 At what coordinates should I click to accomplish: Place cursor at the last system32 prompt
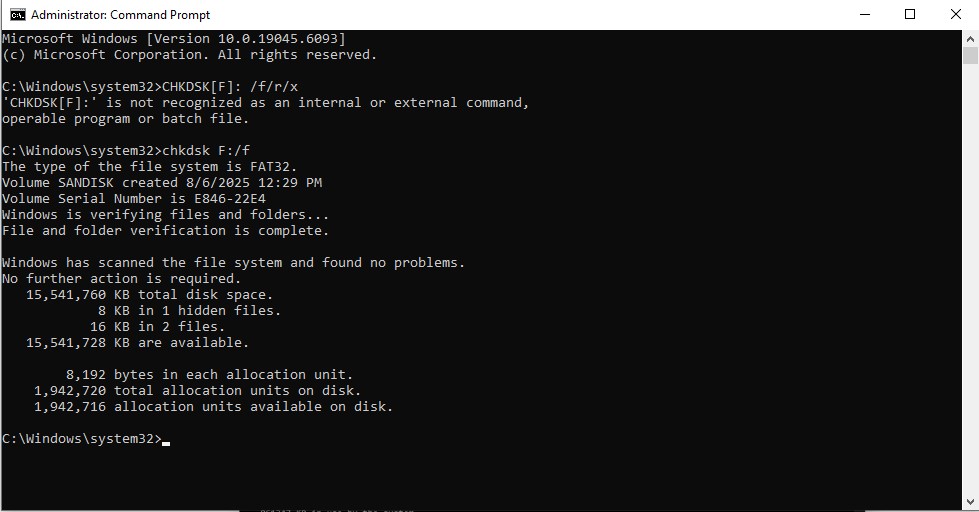(x=166, y=439)
